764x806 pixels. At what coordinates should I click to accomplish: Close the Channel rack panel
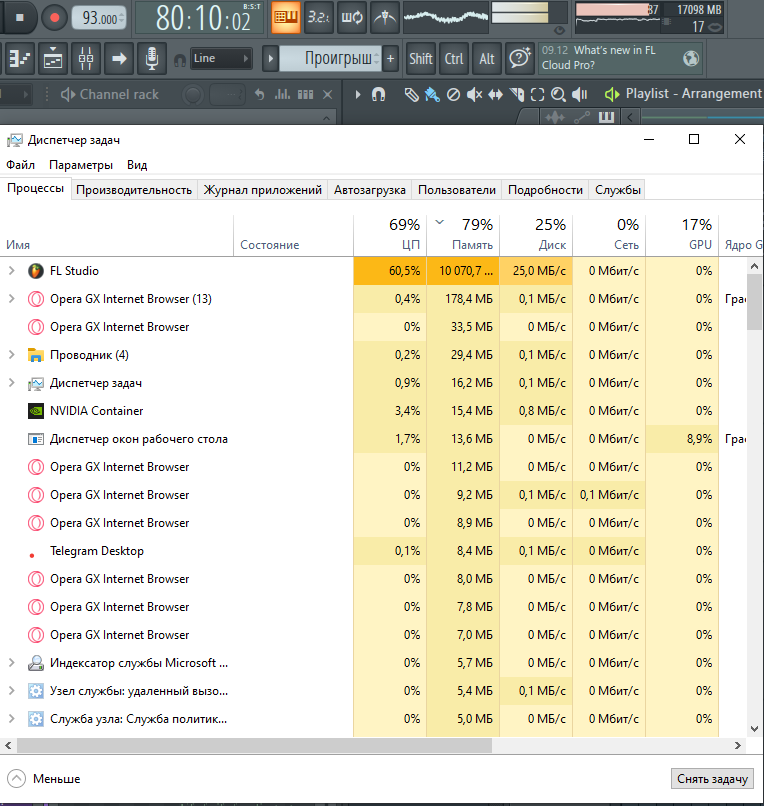[x=328, y=95]
